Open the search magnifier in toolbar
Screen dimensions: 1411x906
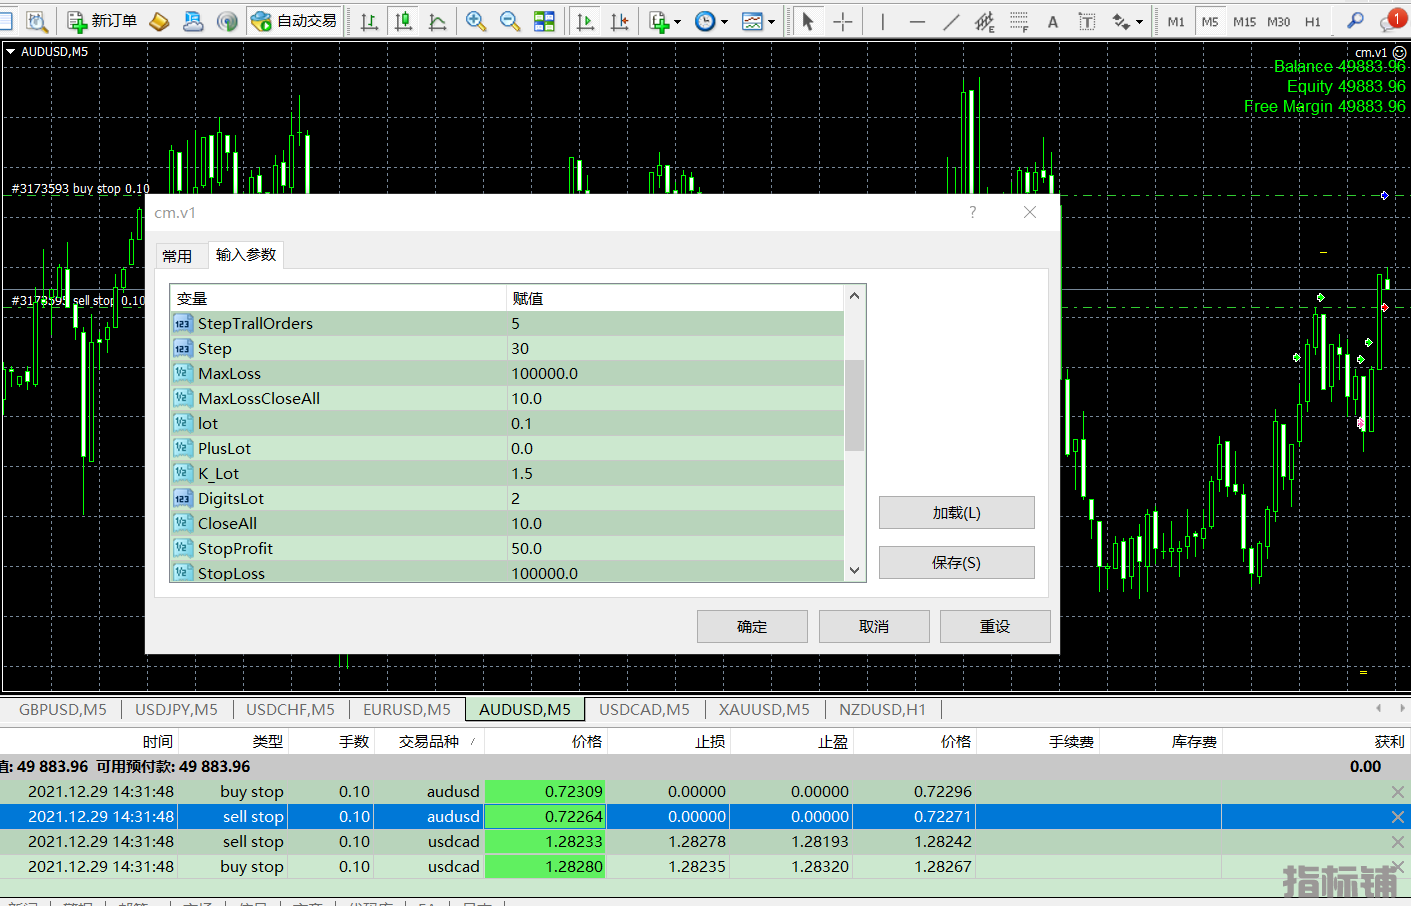coord(1355,21)
